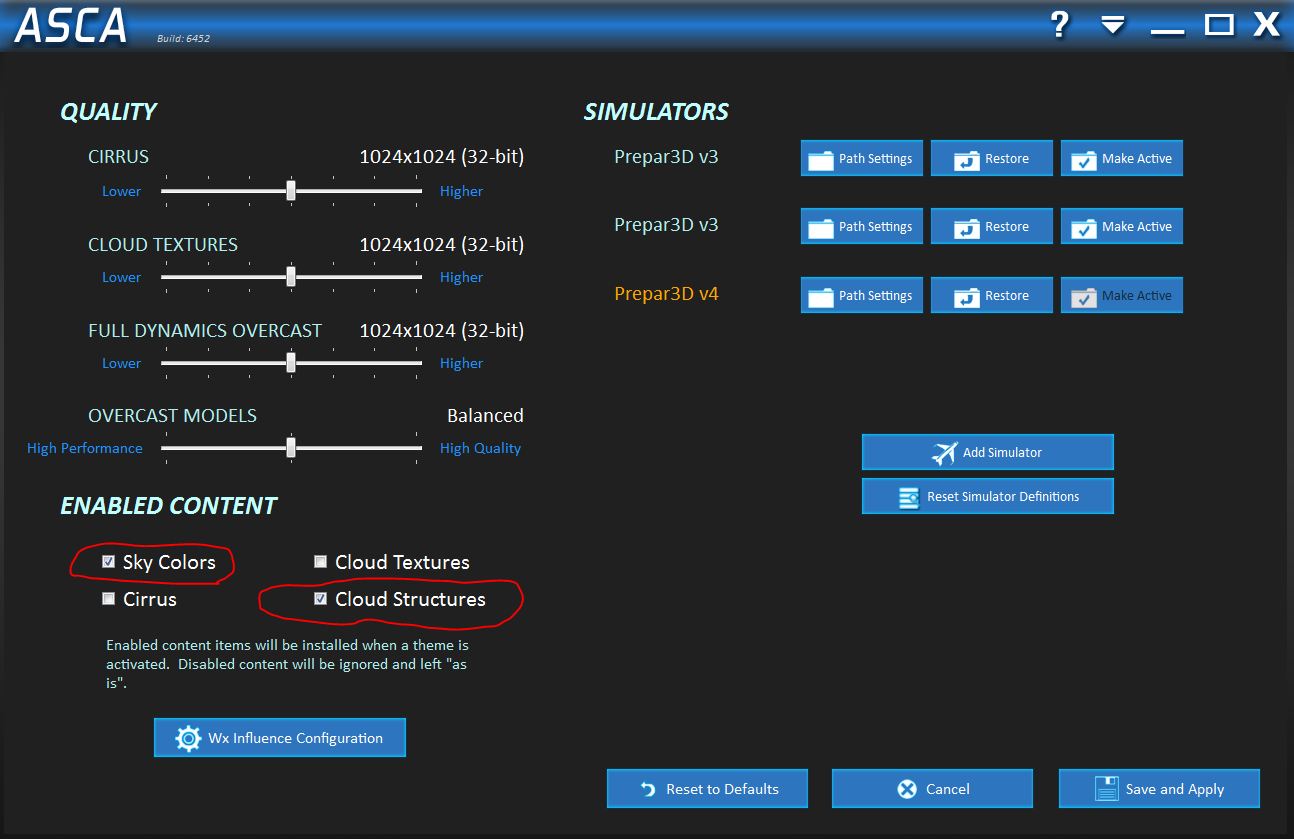Image resolution: width=1294 pixels, height=839 pixels.
Task: Click the 'Higher' label under CLOUD TEXTURES
Action: (461, 277)
